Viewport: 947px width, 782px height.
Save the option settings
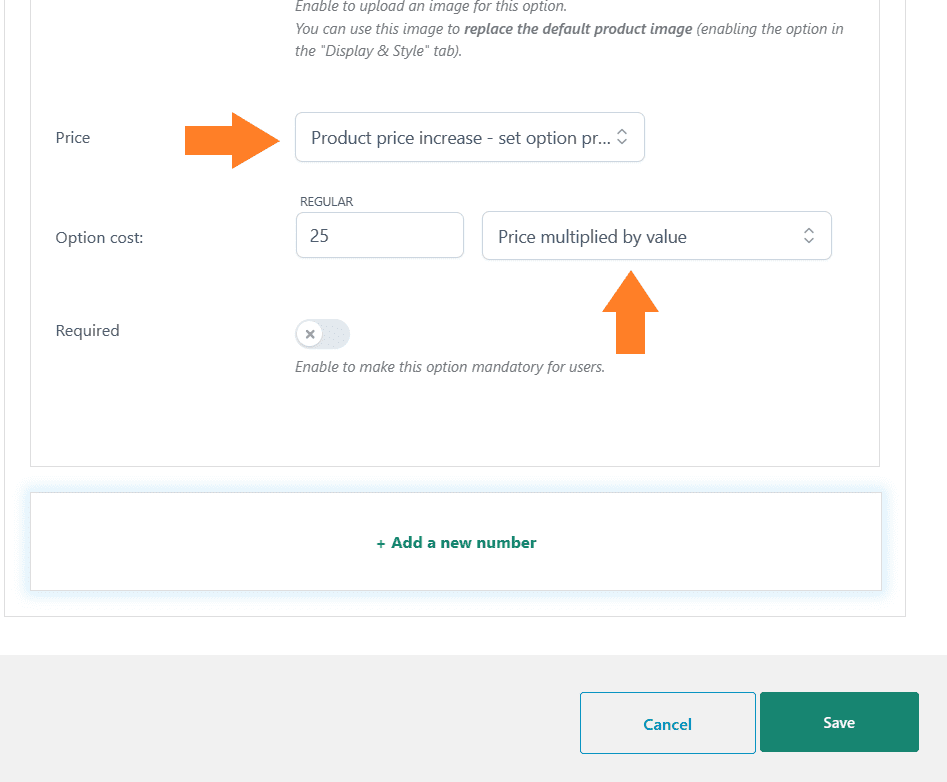click(839, 722)
